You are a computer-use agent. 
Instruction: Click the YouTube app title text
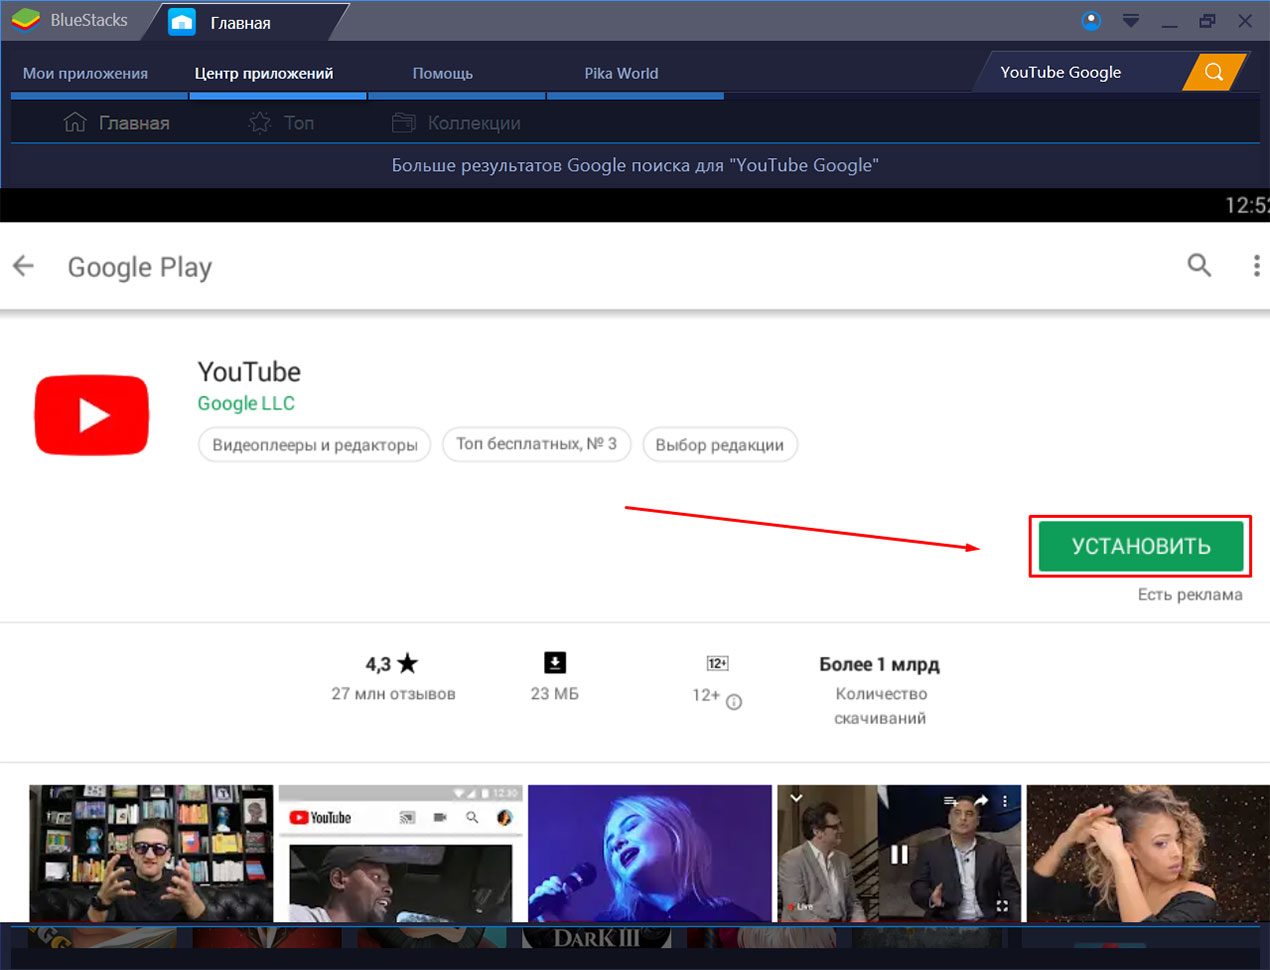(x=249, y=372)
